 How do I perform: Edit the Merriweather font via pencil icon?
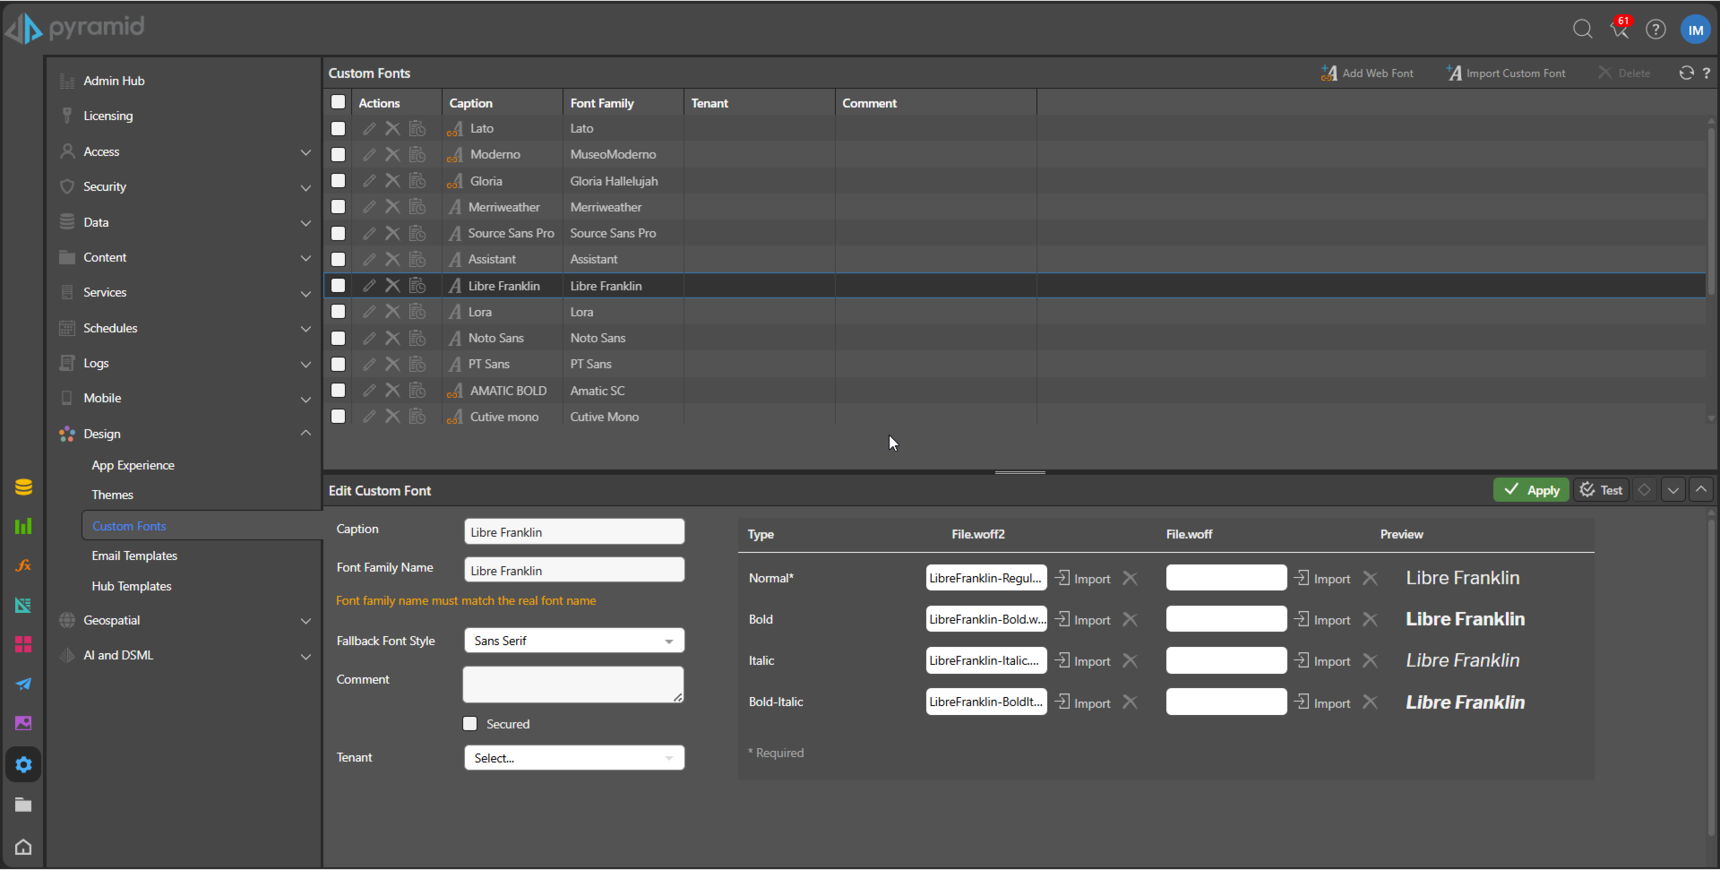tap(369, 207)
